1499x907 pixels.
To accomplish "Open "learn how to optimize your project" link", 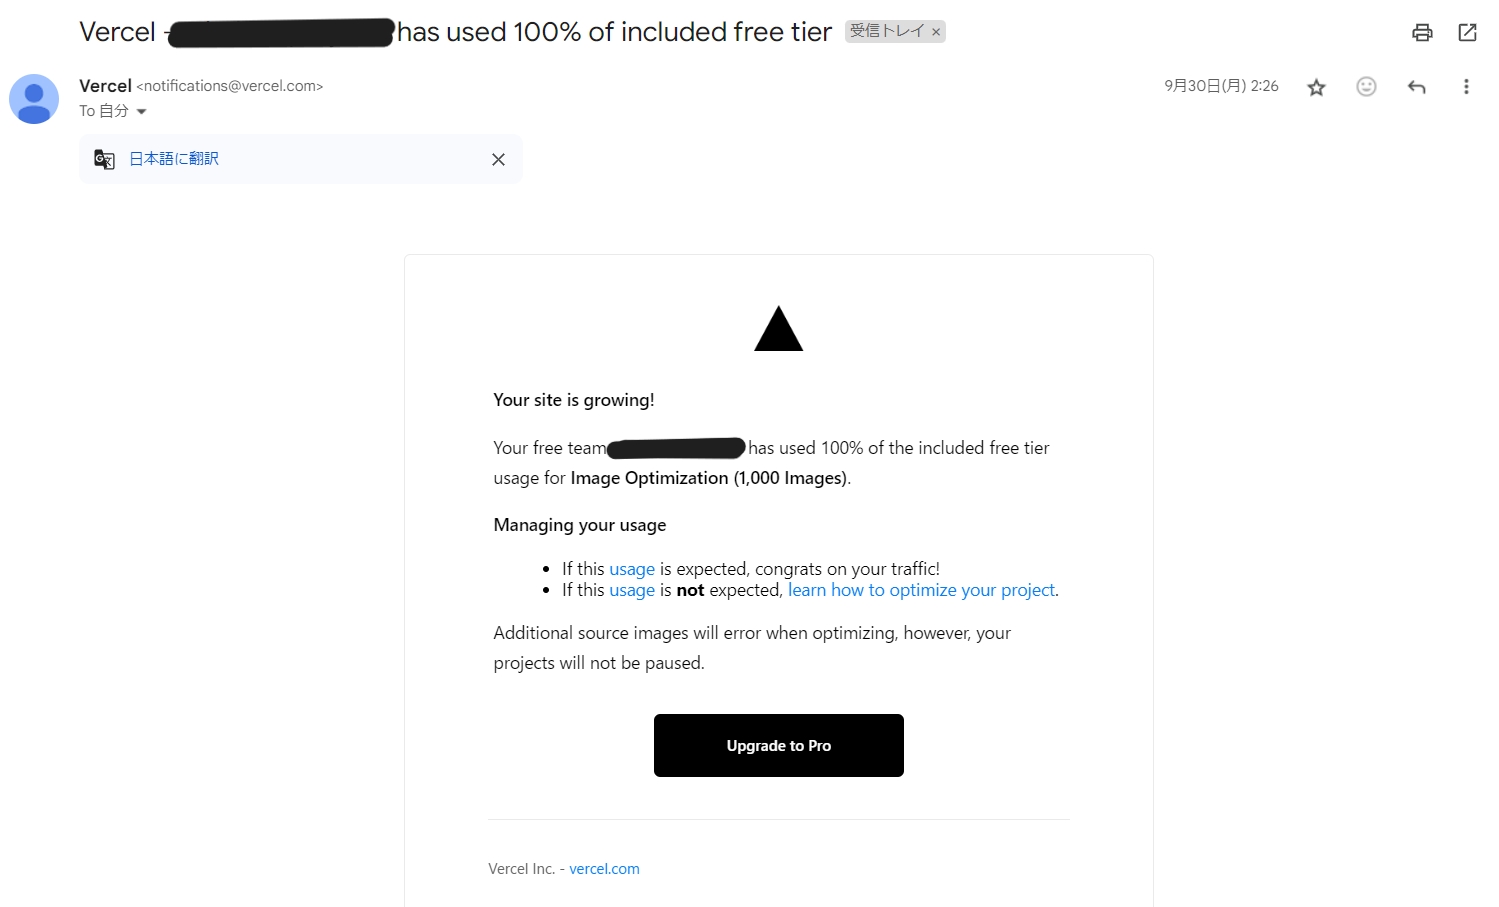I will 921,590.
